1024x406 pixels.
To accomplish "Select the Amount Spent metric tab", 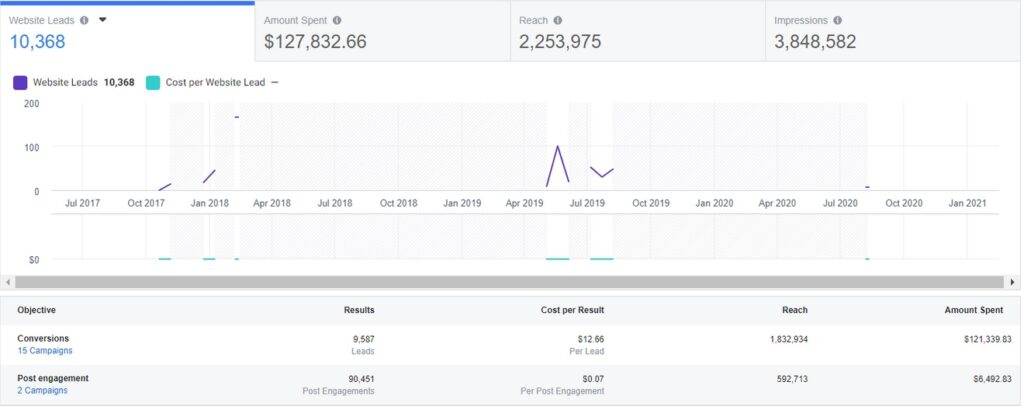I will click(x=383, y=31).
